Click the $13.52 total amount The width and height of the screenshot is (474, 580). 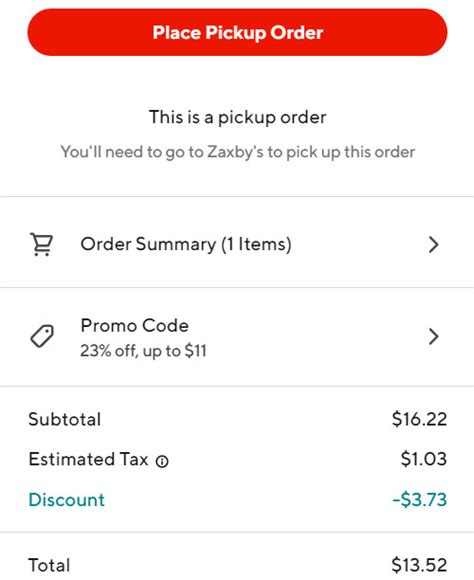[x=419, y=565]
